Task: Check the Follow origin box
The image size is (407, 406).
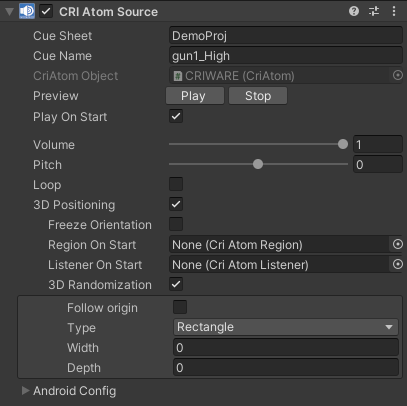Action: click(x=180, y=307)
